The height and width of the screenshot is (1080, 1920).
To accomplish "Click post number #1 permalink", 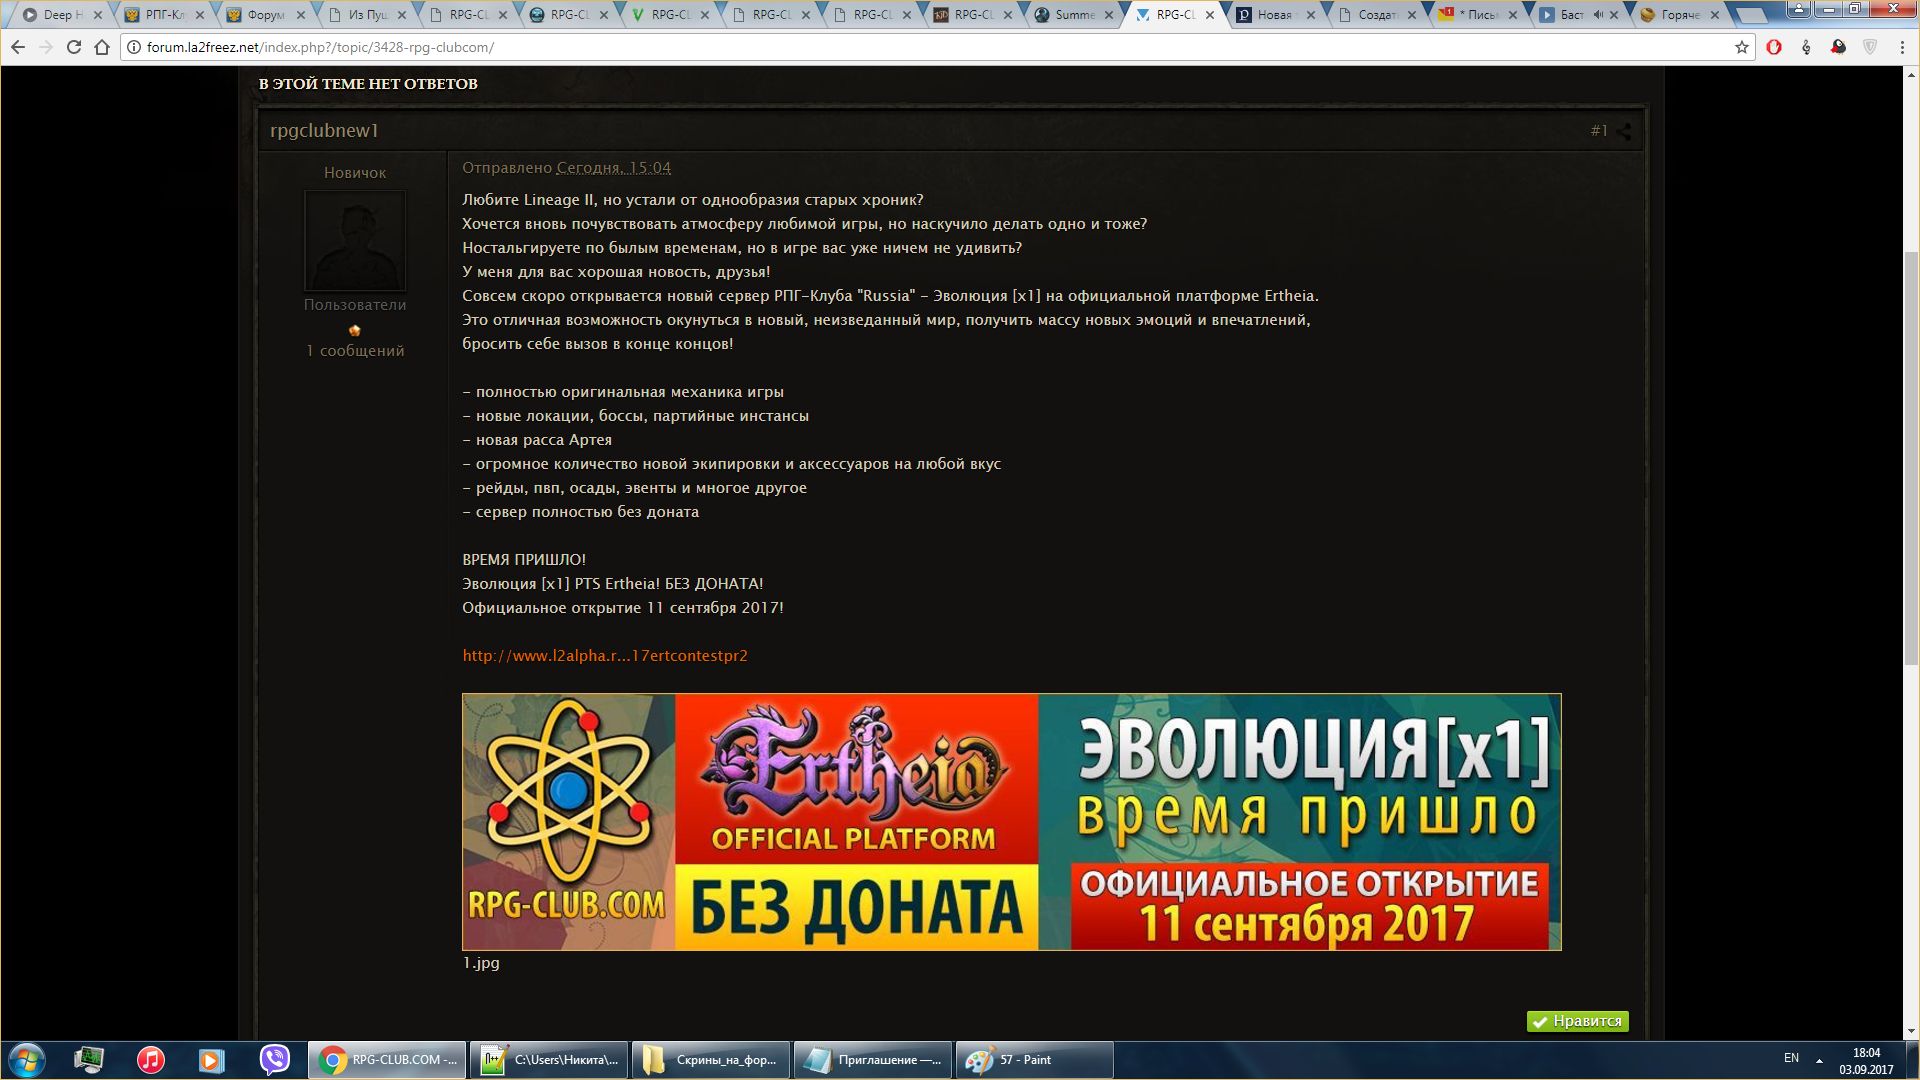I will pos(1599,131).
